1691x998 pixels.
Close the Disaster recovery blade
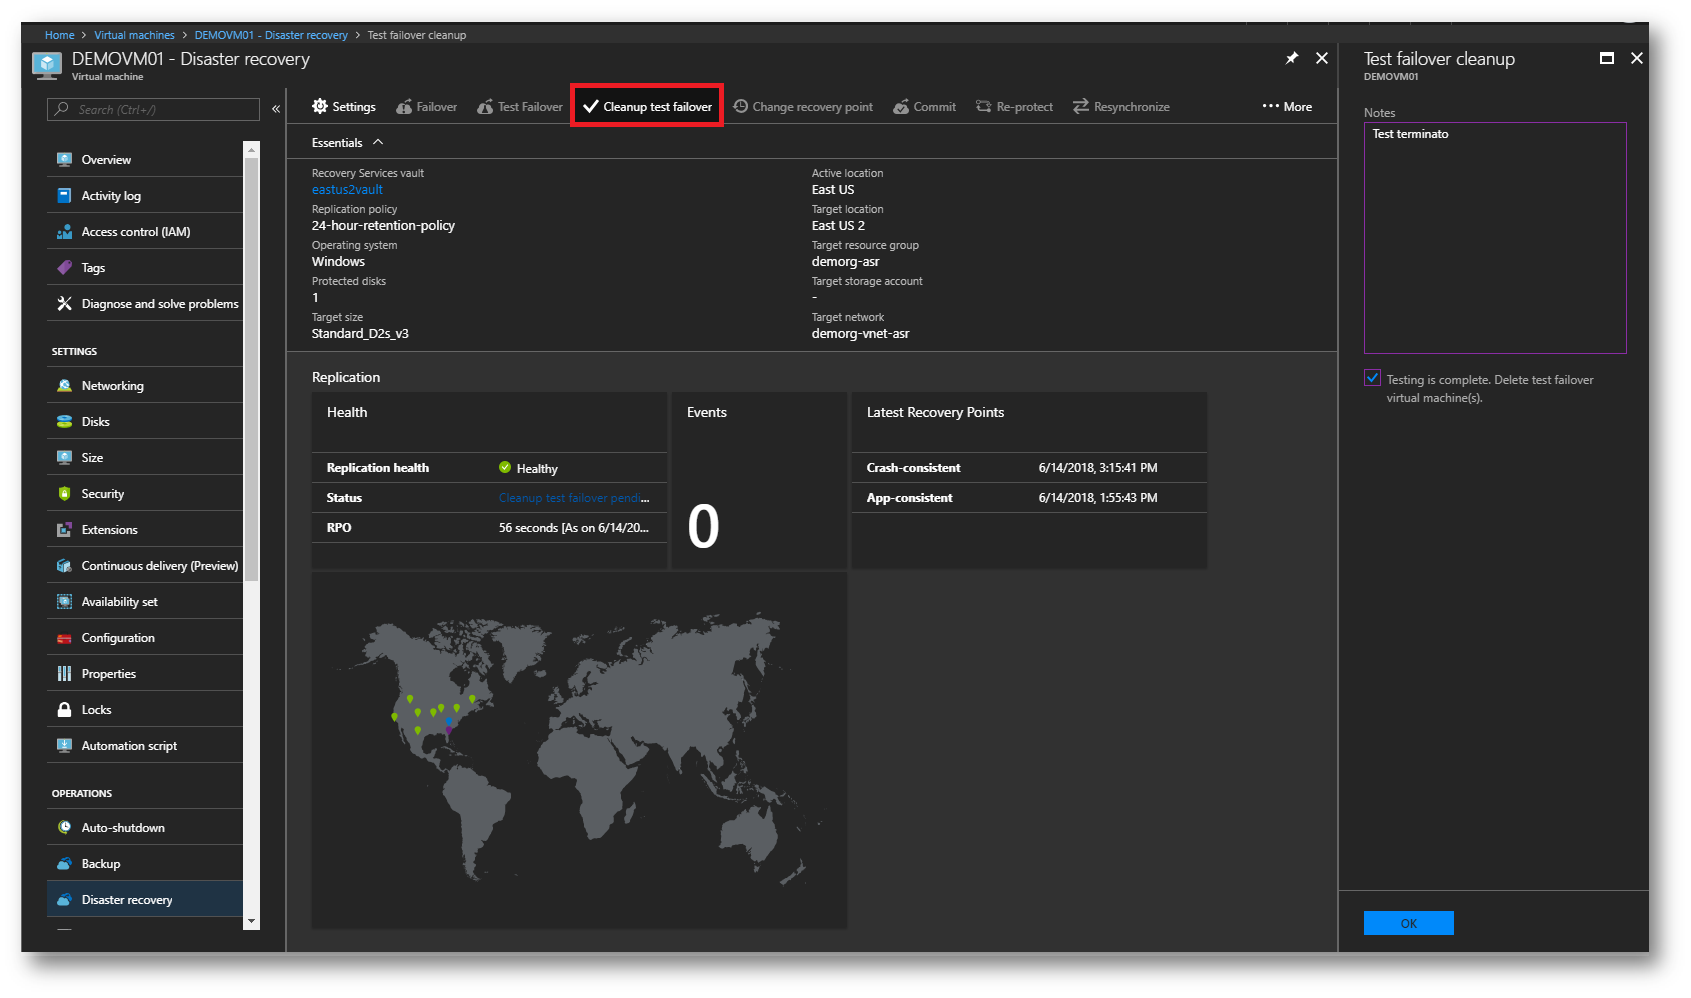1321,58
